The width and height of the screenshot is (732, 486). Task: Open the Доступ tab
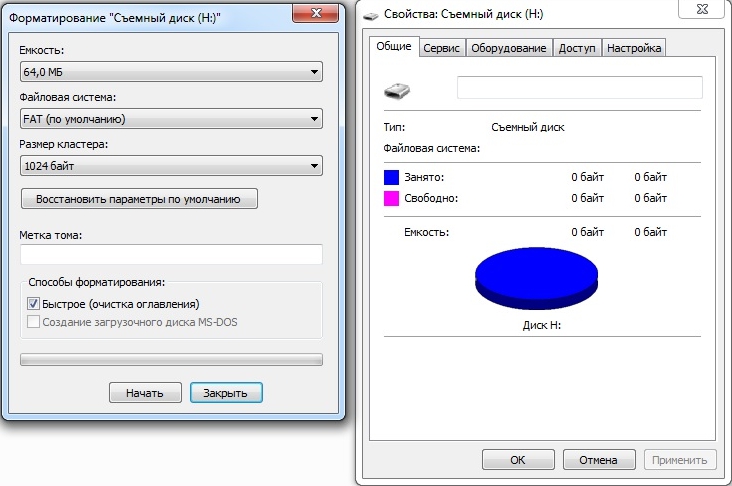(x=577, y=48)
